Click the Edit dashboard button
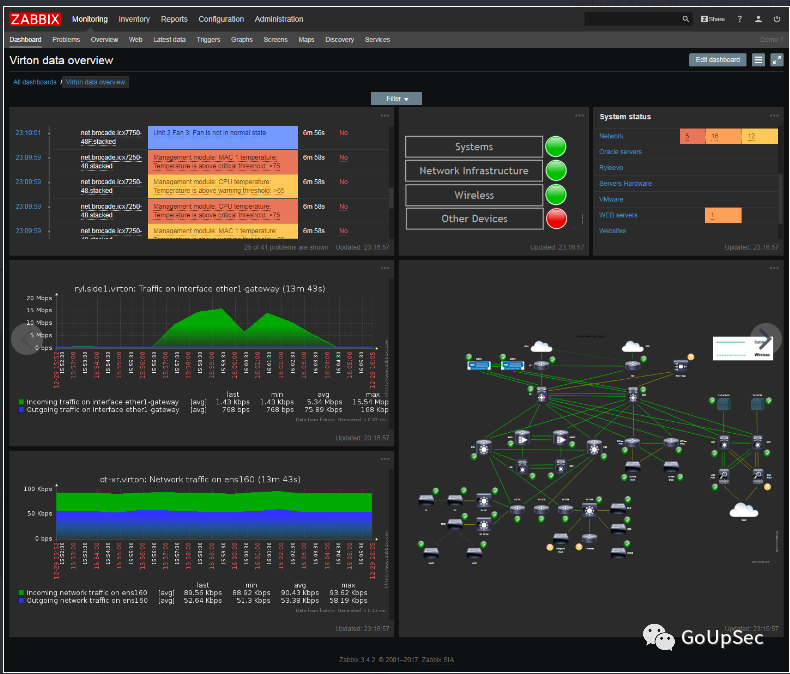 coord(717,60)
